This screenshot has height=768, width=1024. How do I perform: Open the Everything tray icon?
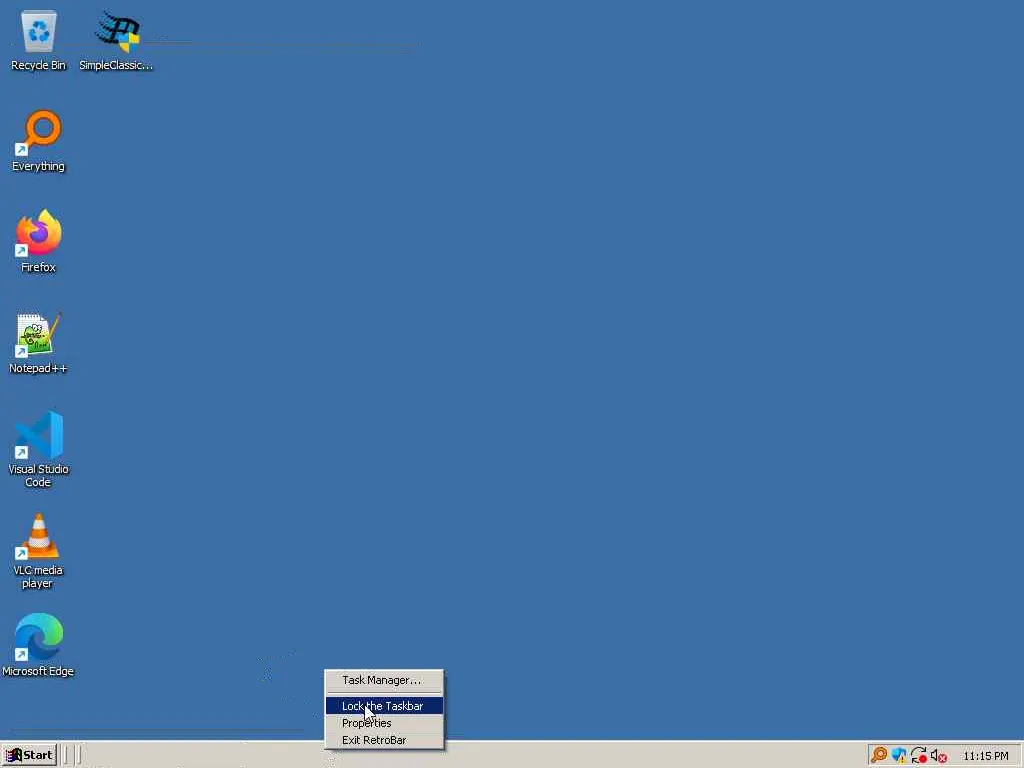(x=879, y=756)
